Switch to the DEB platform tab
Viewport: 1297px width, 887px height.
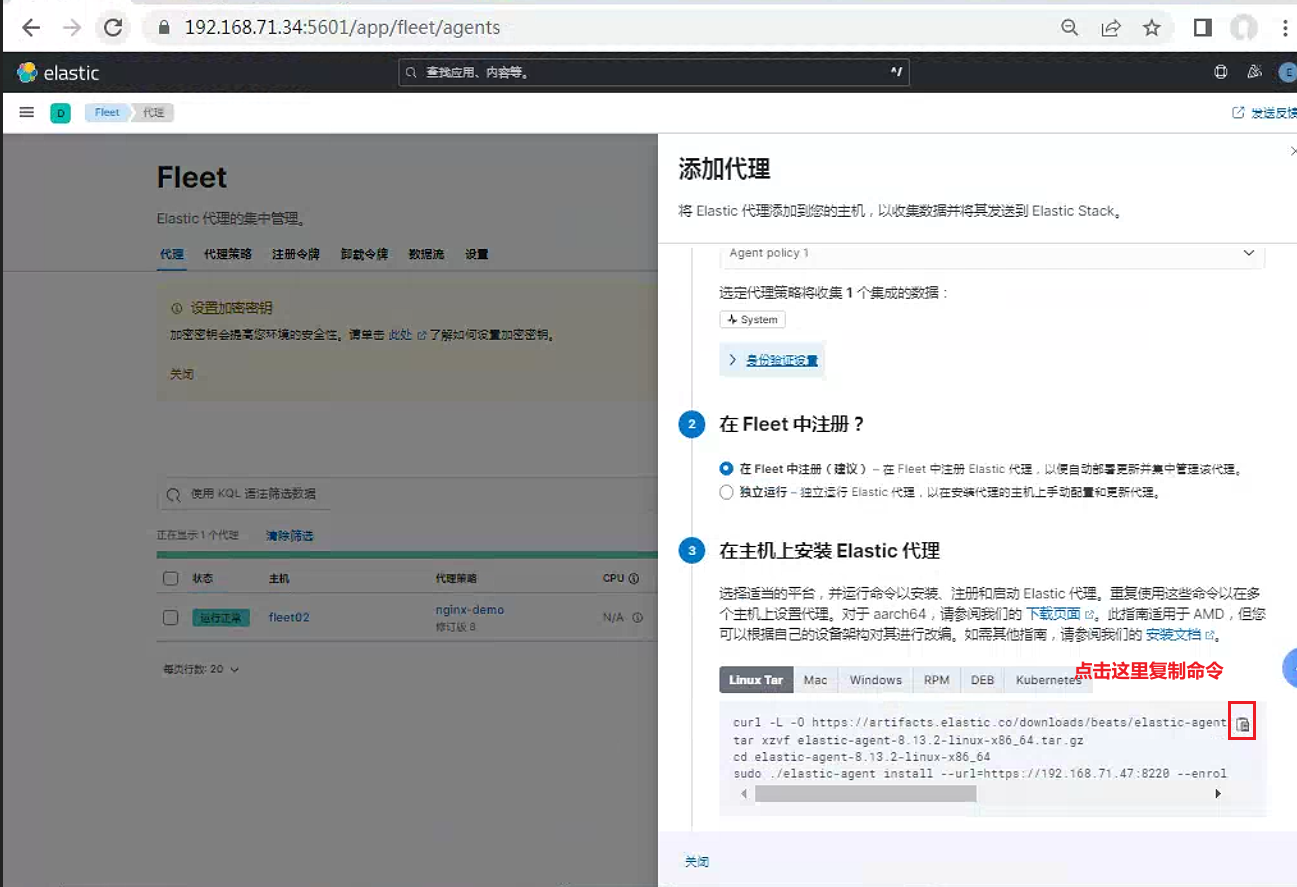coord(983,680)
